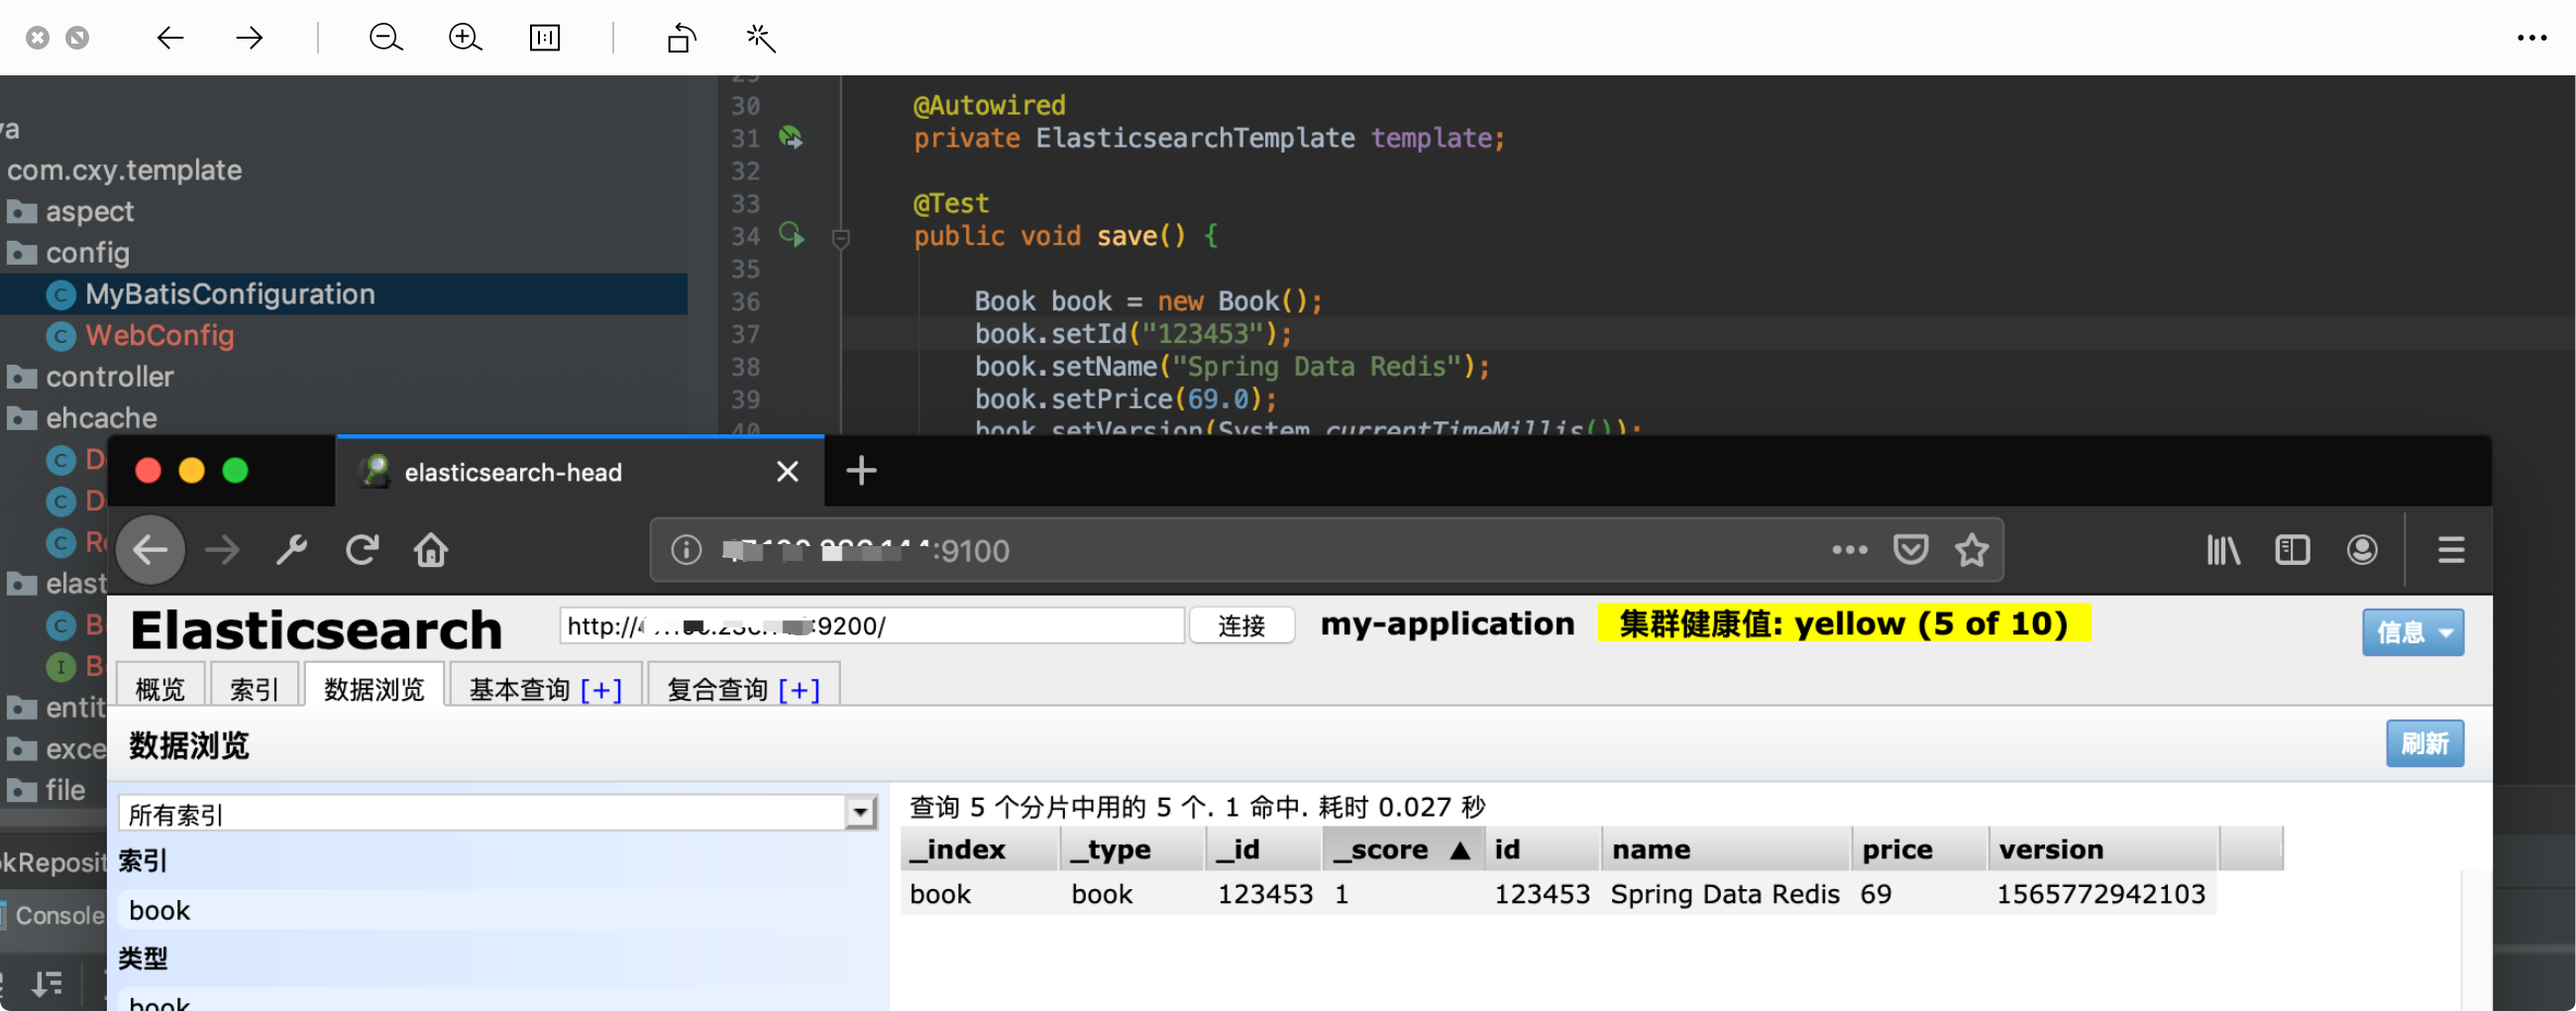Click the price column header
This screenshot has height=1011, width=2576.
(x=1919, y=849)
